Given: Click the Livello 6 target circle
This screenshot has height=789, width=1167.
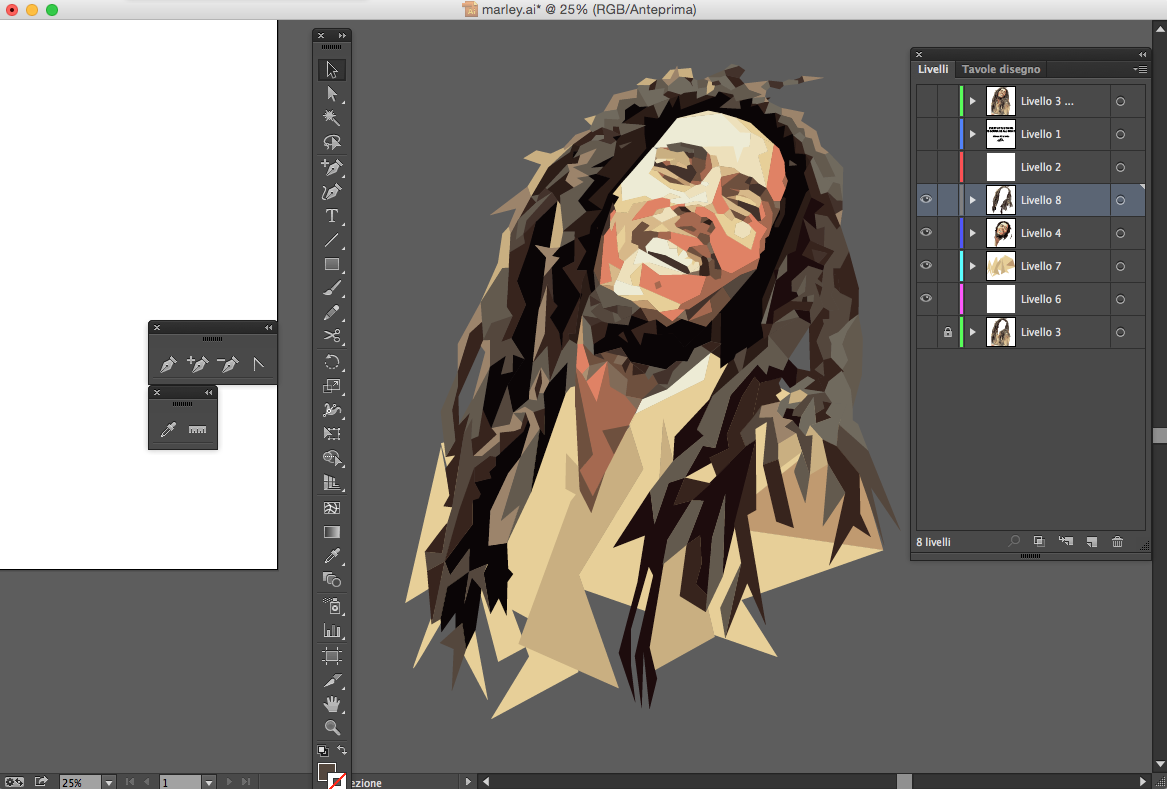Looking at the screenshot, I should (x=1120, y=299).
